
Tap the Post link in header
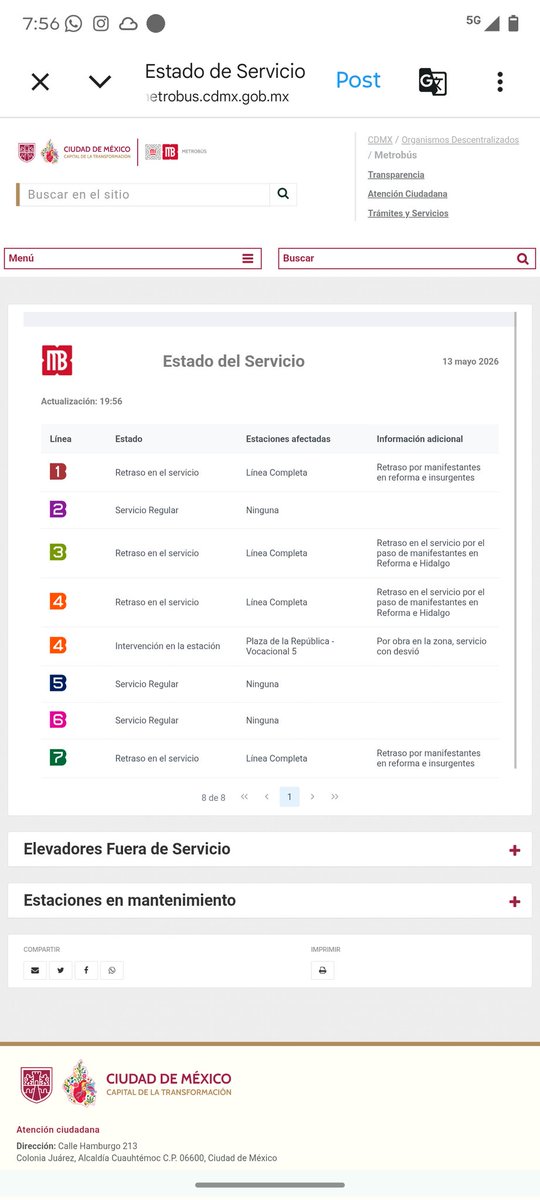click(x=358, y=80)
